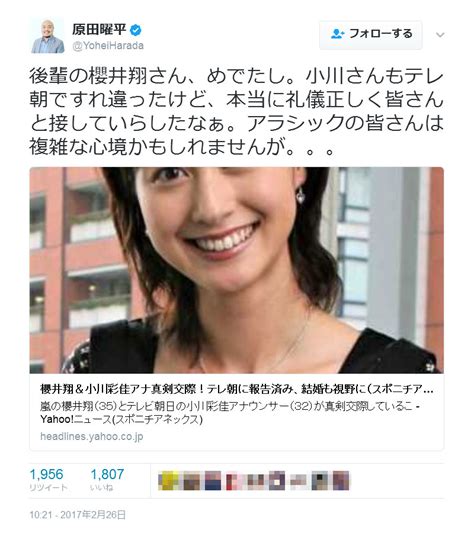Click the tweet body text
This screenshot has height=533, width=474.
click(237, 112)
